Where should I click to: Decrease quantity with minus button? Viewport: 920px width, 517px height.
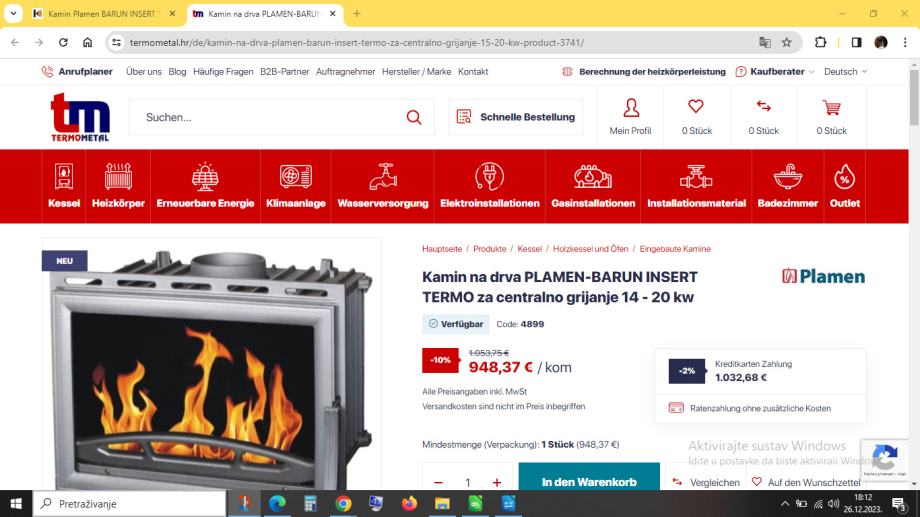click(x=438, y=482)
